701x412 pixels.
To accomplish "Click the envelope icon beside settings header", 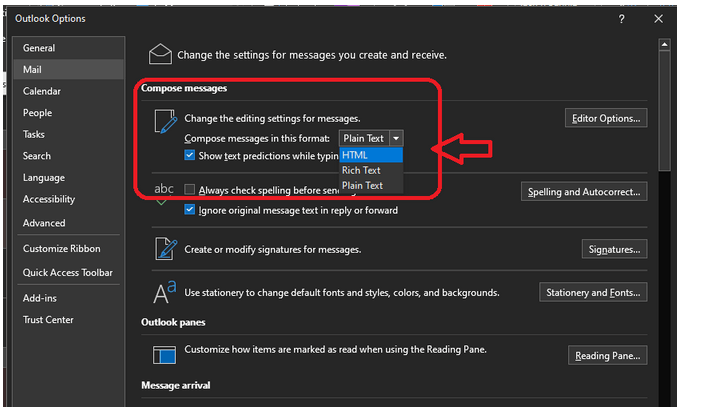I will (x=160, y=54).
